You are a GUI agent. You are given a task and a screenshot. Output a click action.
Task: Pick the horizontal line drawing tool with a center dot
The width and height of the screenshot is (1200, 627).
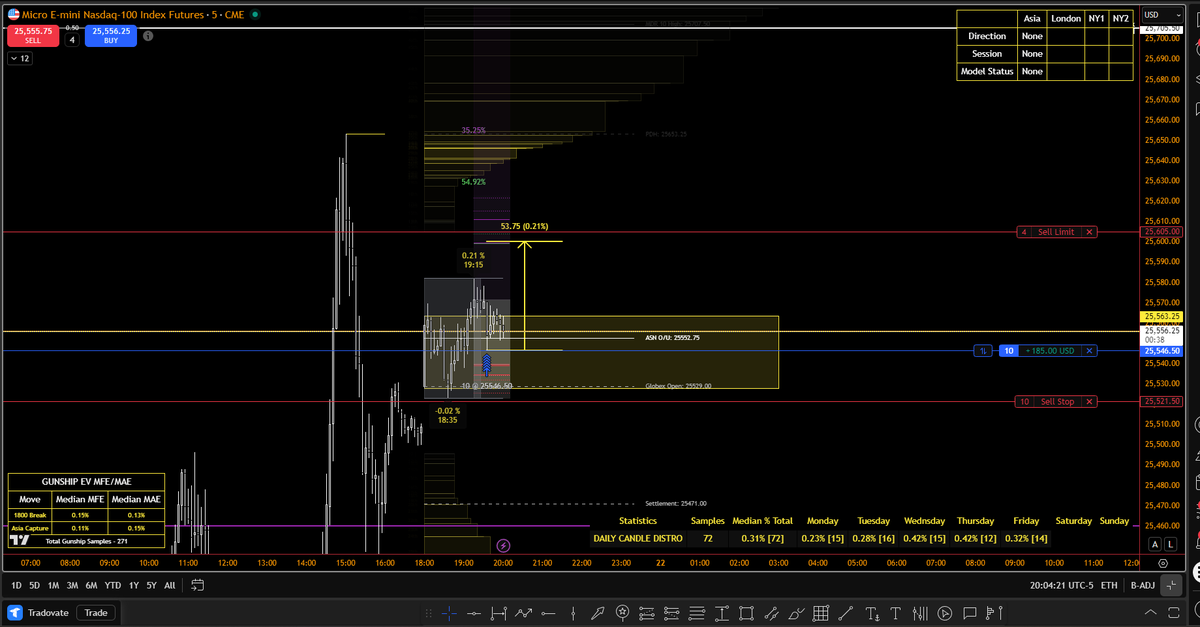[473, 613]
